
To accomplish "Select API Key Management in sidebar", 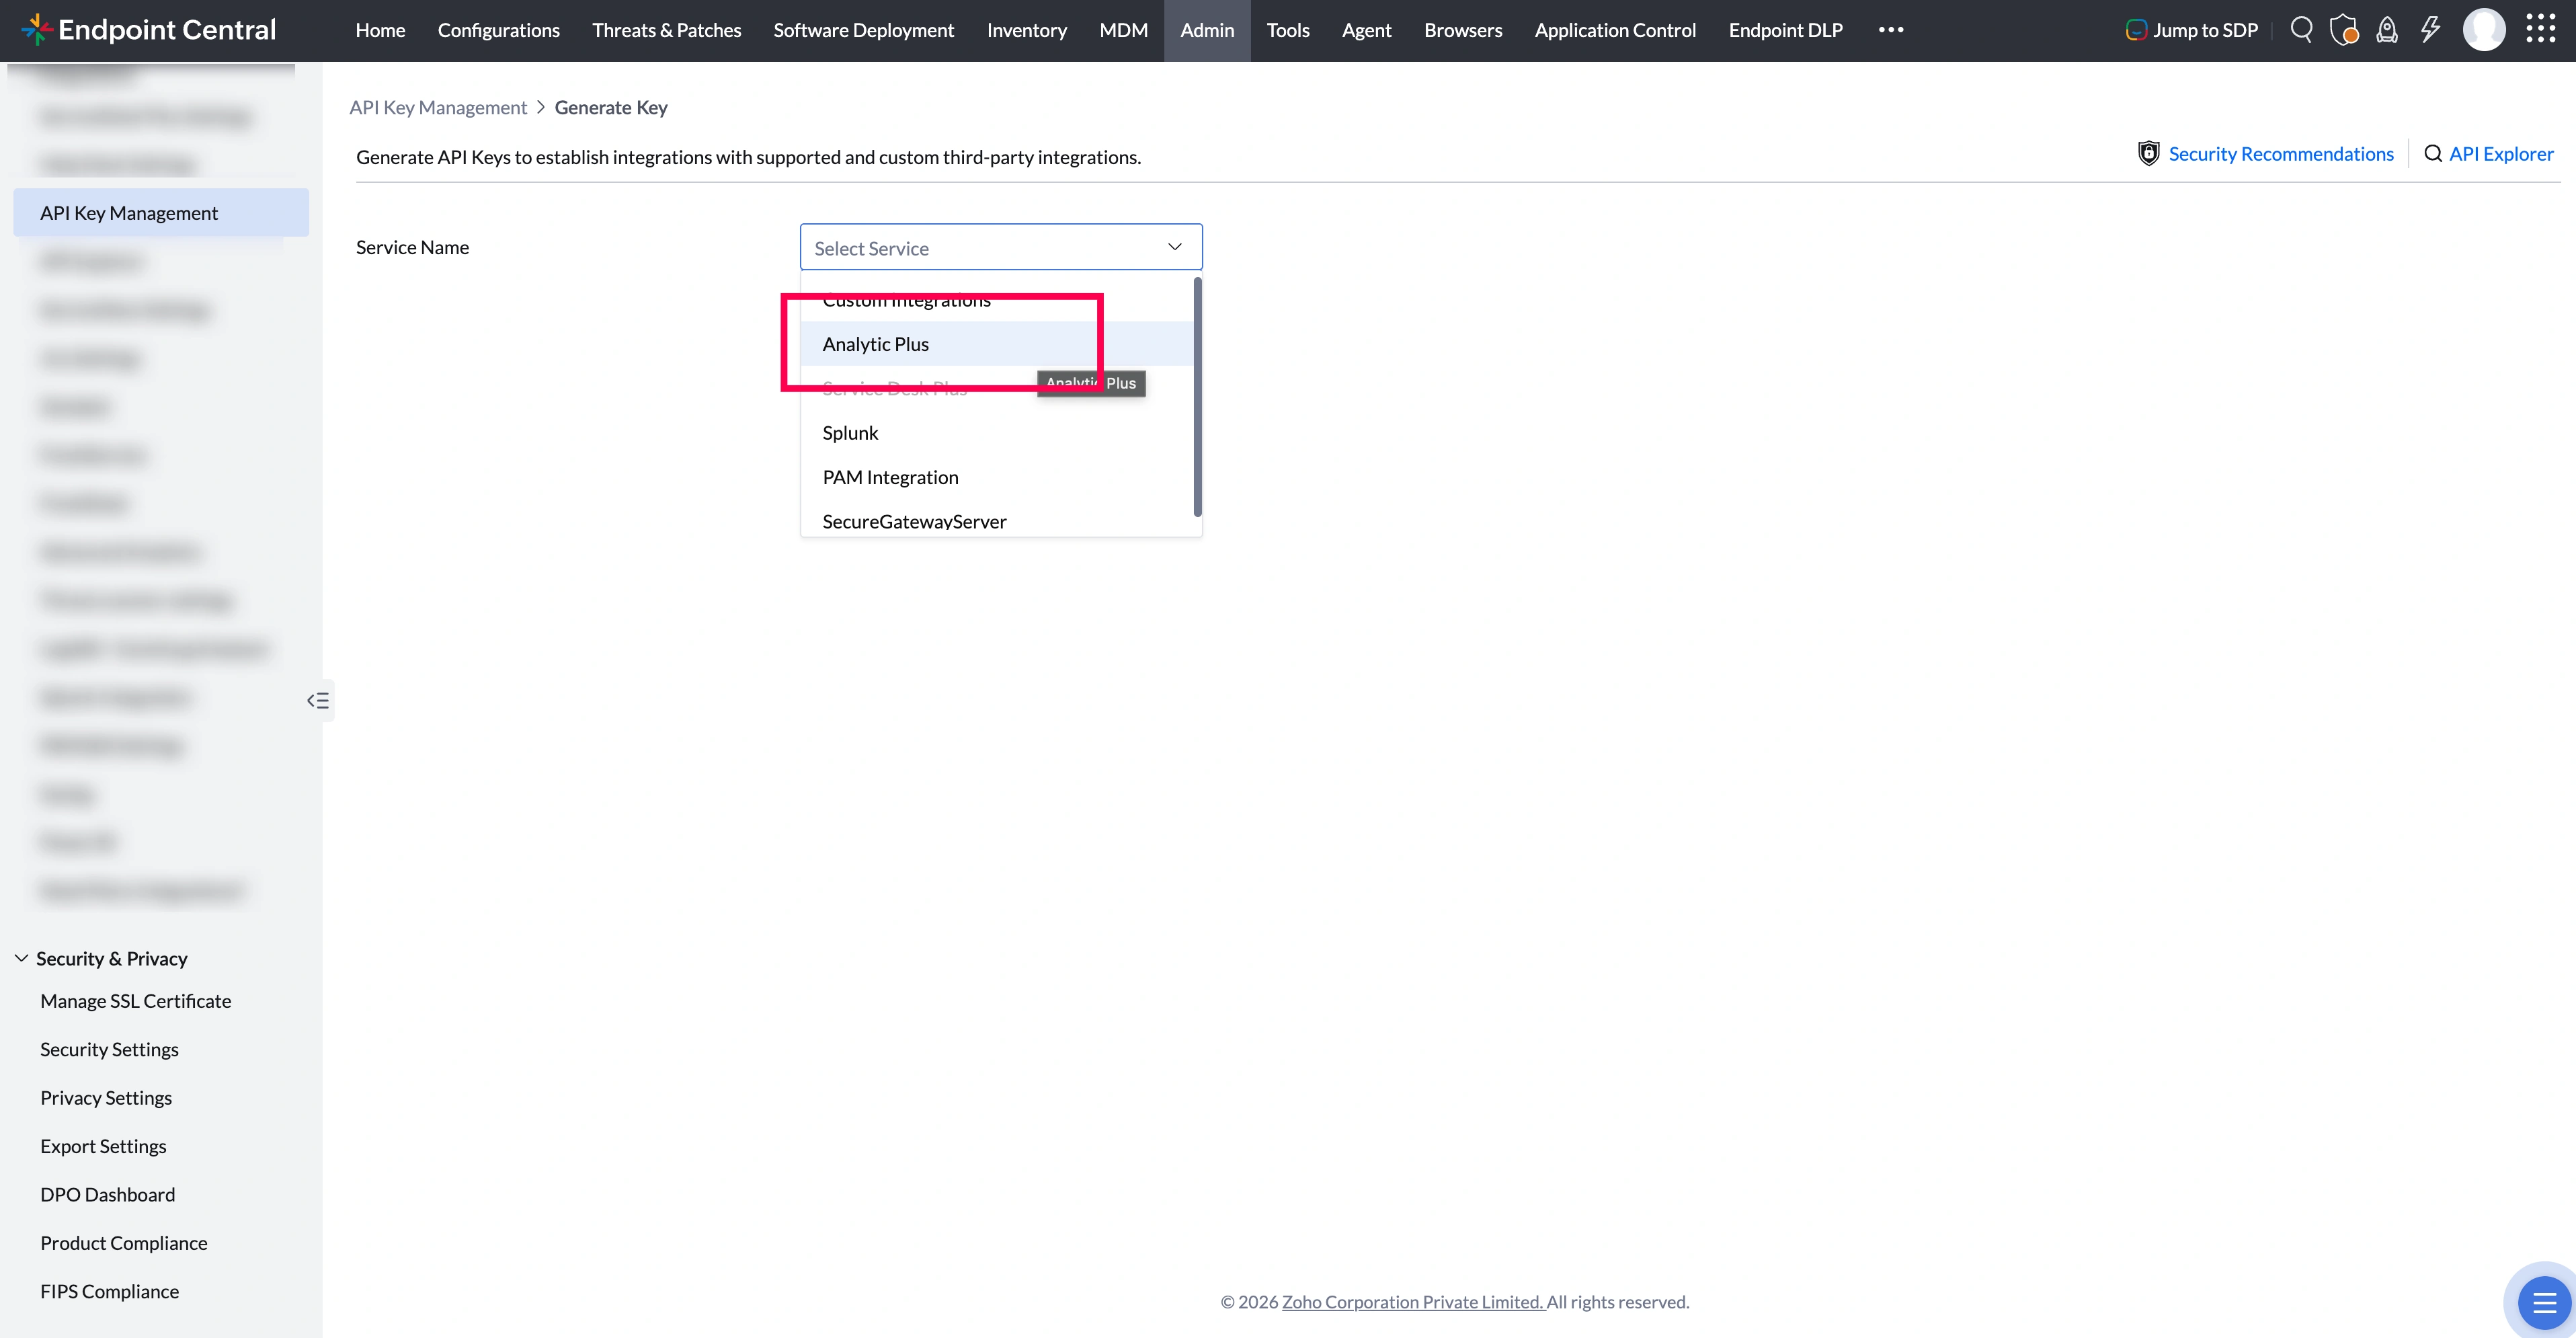I will 161,213.
